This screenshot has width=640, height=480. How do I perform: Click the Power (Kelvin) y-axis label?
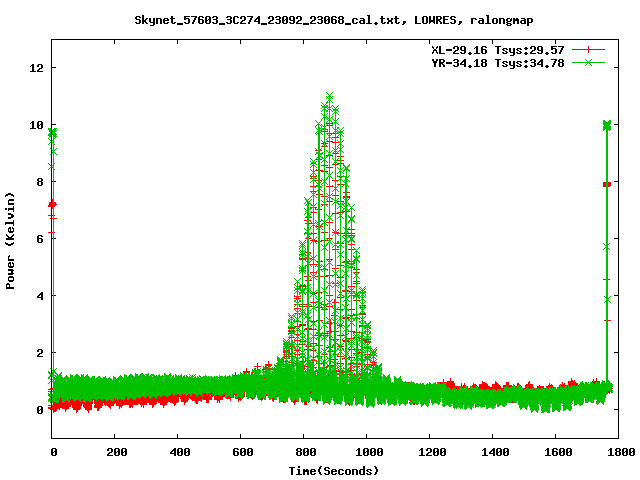tap(10, 241)
